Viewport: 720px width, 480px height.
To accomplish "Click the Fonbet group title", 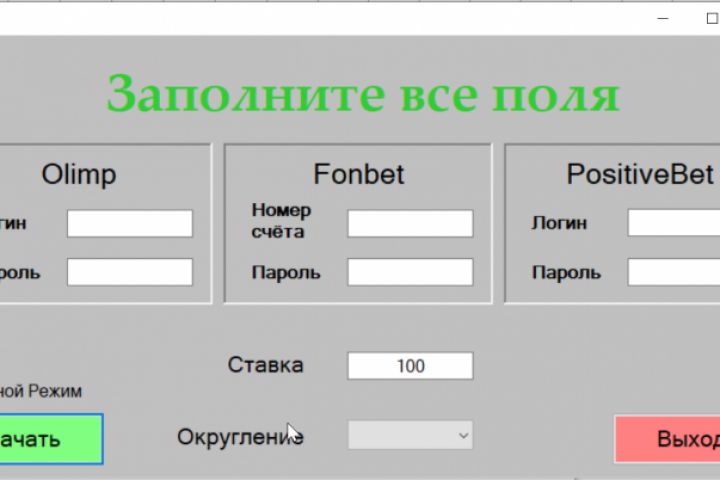I will tap(359, 174).
